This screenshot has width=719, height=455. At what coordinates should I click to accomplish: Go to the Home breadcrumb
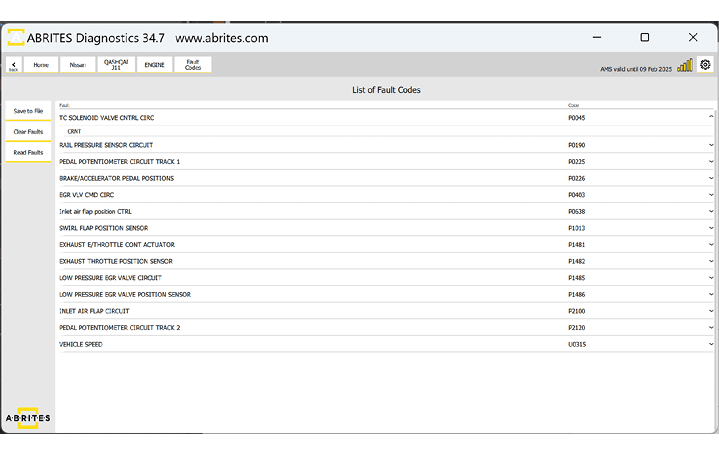pyautogui.click(x=41, y=65)
